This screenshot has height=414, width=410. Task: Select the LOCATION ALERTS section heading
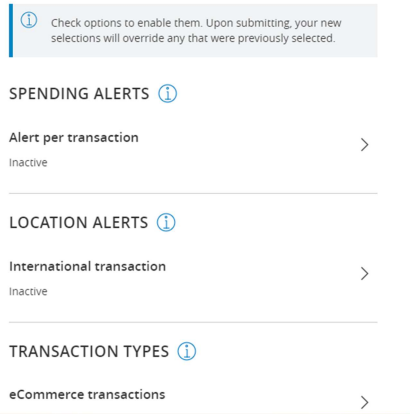pyautogui.click(x=78, y=223)
